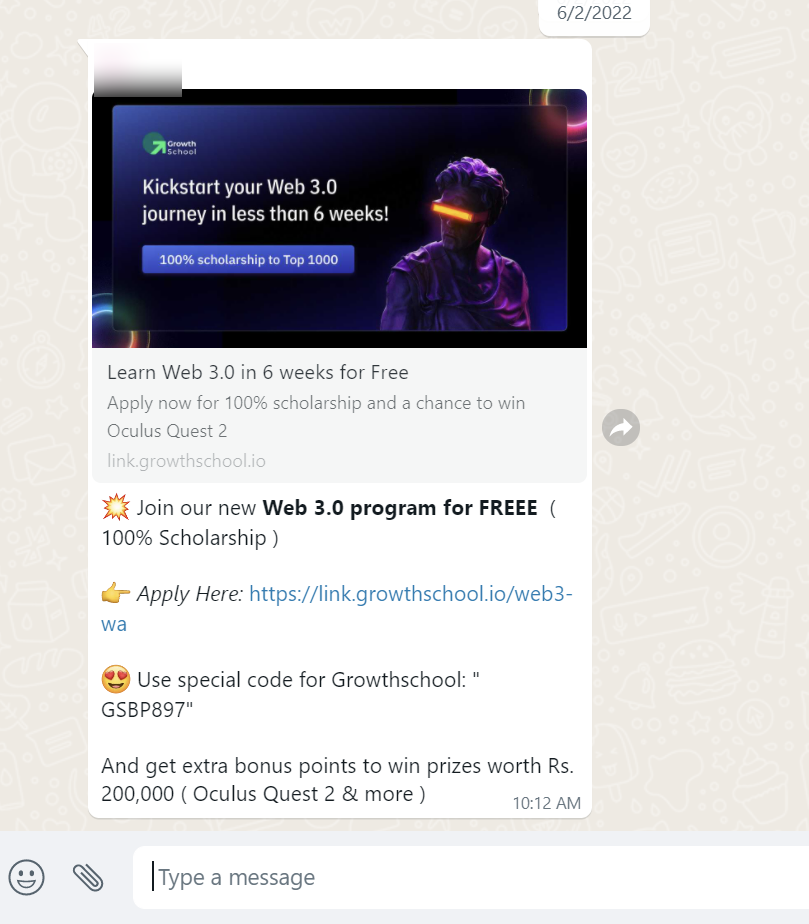Click the Kickstart your Web 3.0 headline
Screen dimensions: 809x924
265,200
